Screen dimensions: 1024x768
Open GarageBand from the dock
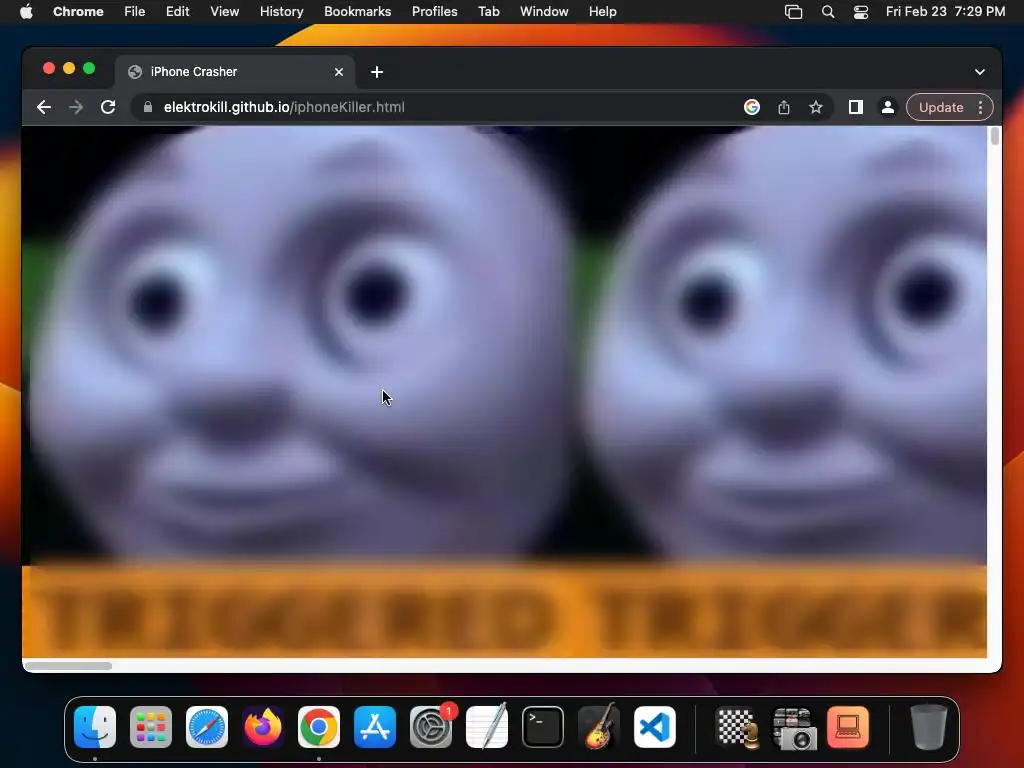599,727
